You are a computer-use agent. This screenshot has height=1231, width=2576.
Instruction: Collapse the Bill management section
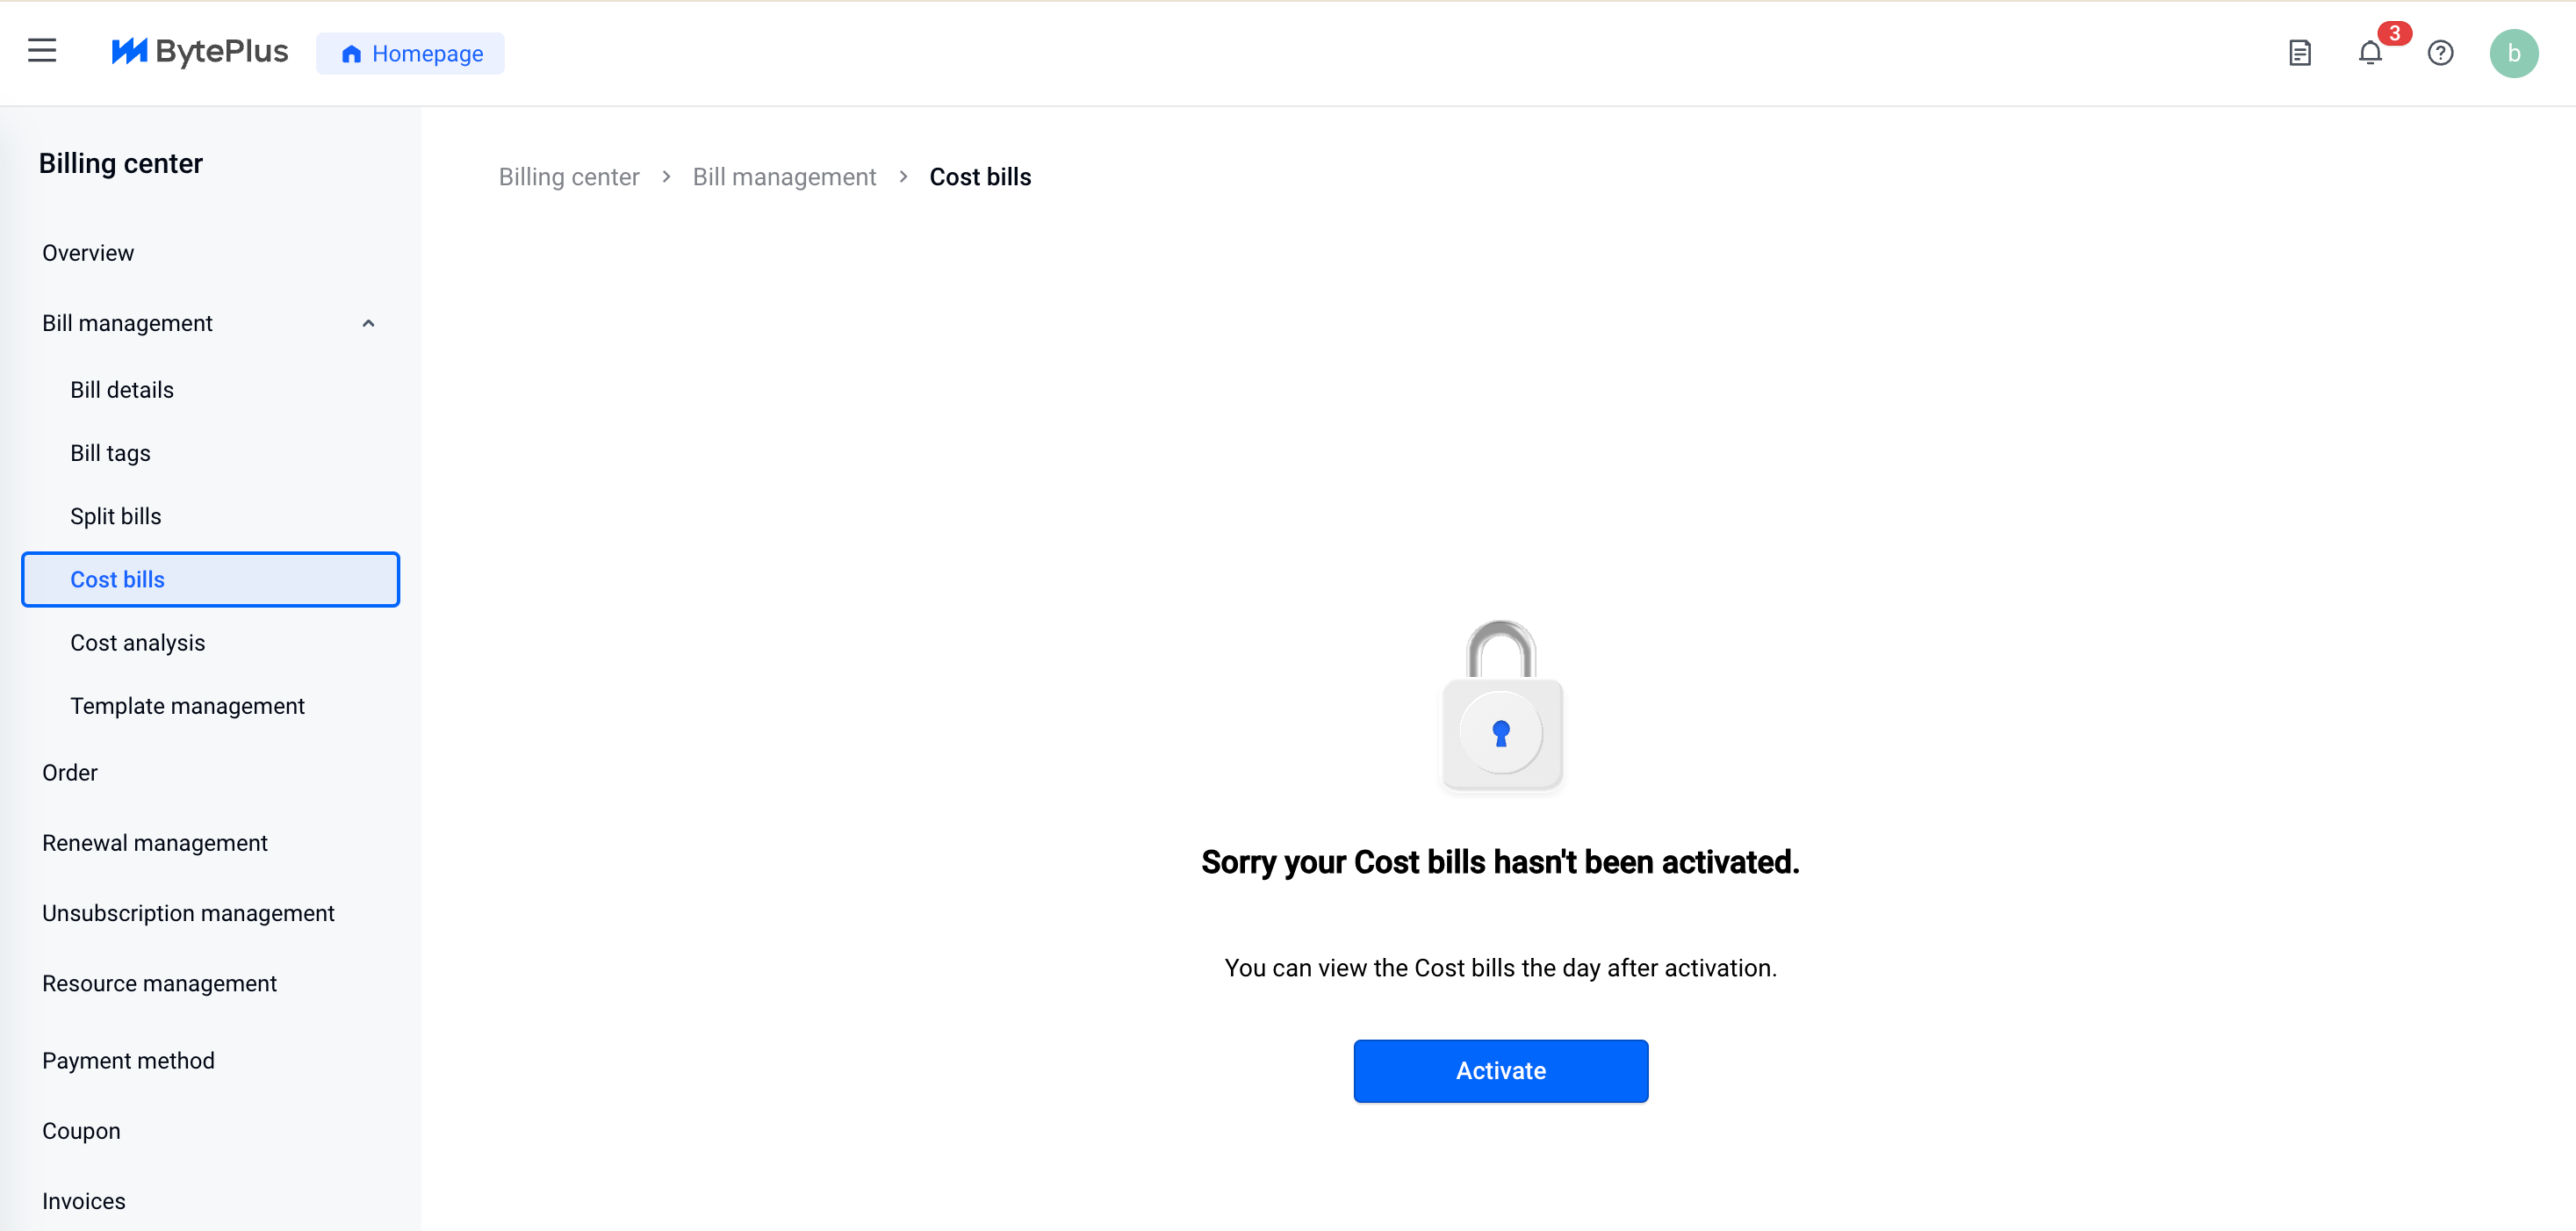click(x=368, y=323)
